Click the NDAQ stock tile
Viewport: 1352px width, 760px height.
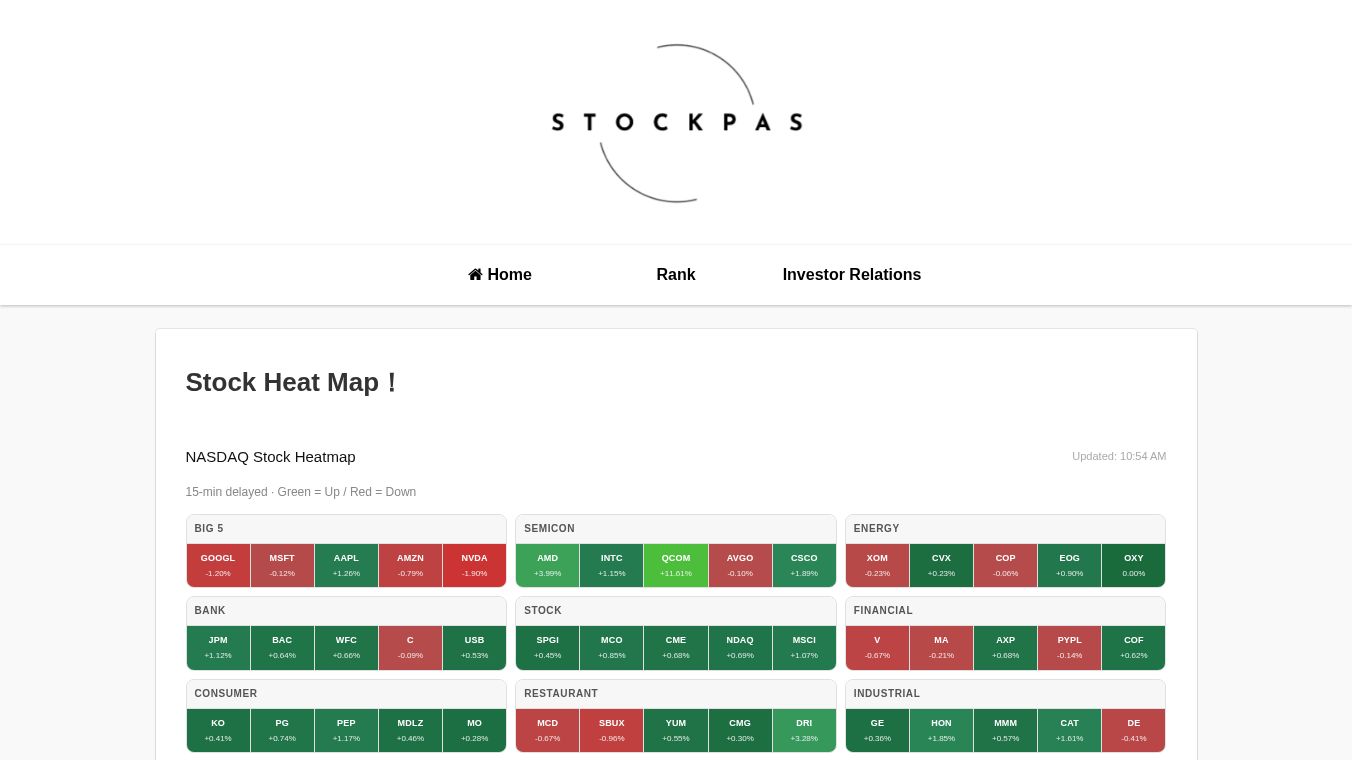pyautogui.click(x=740, y=648)
